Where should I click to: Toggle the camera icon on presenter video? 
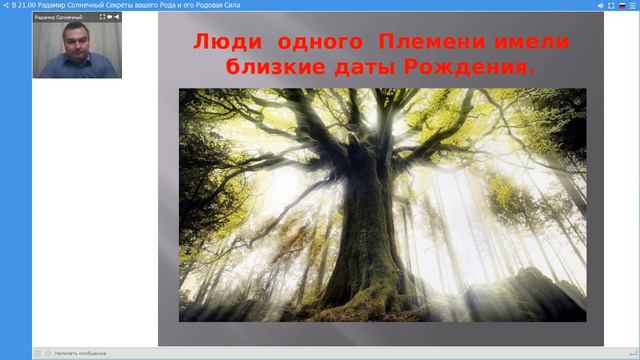(109, 17)
